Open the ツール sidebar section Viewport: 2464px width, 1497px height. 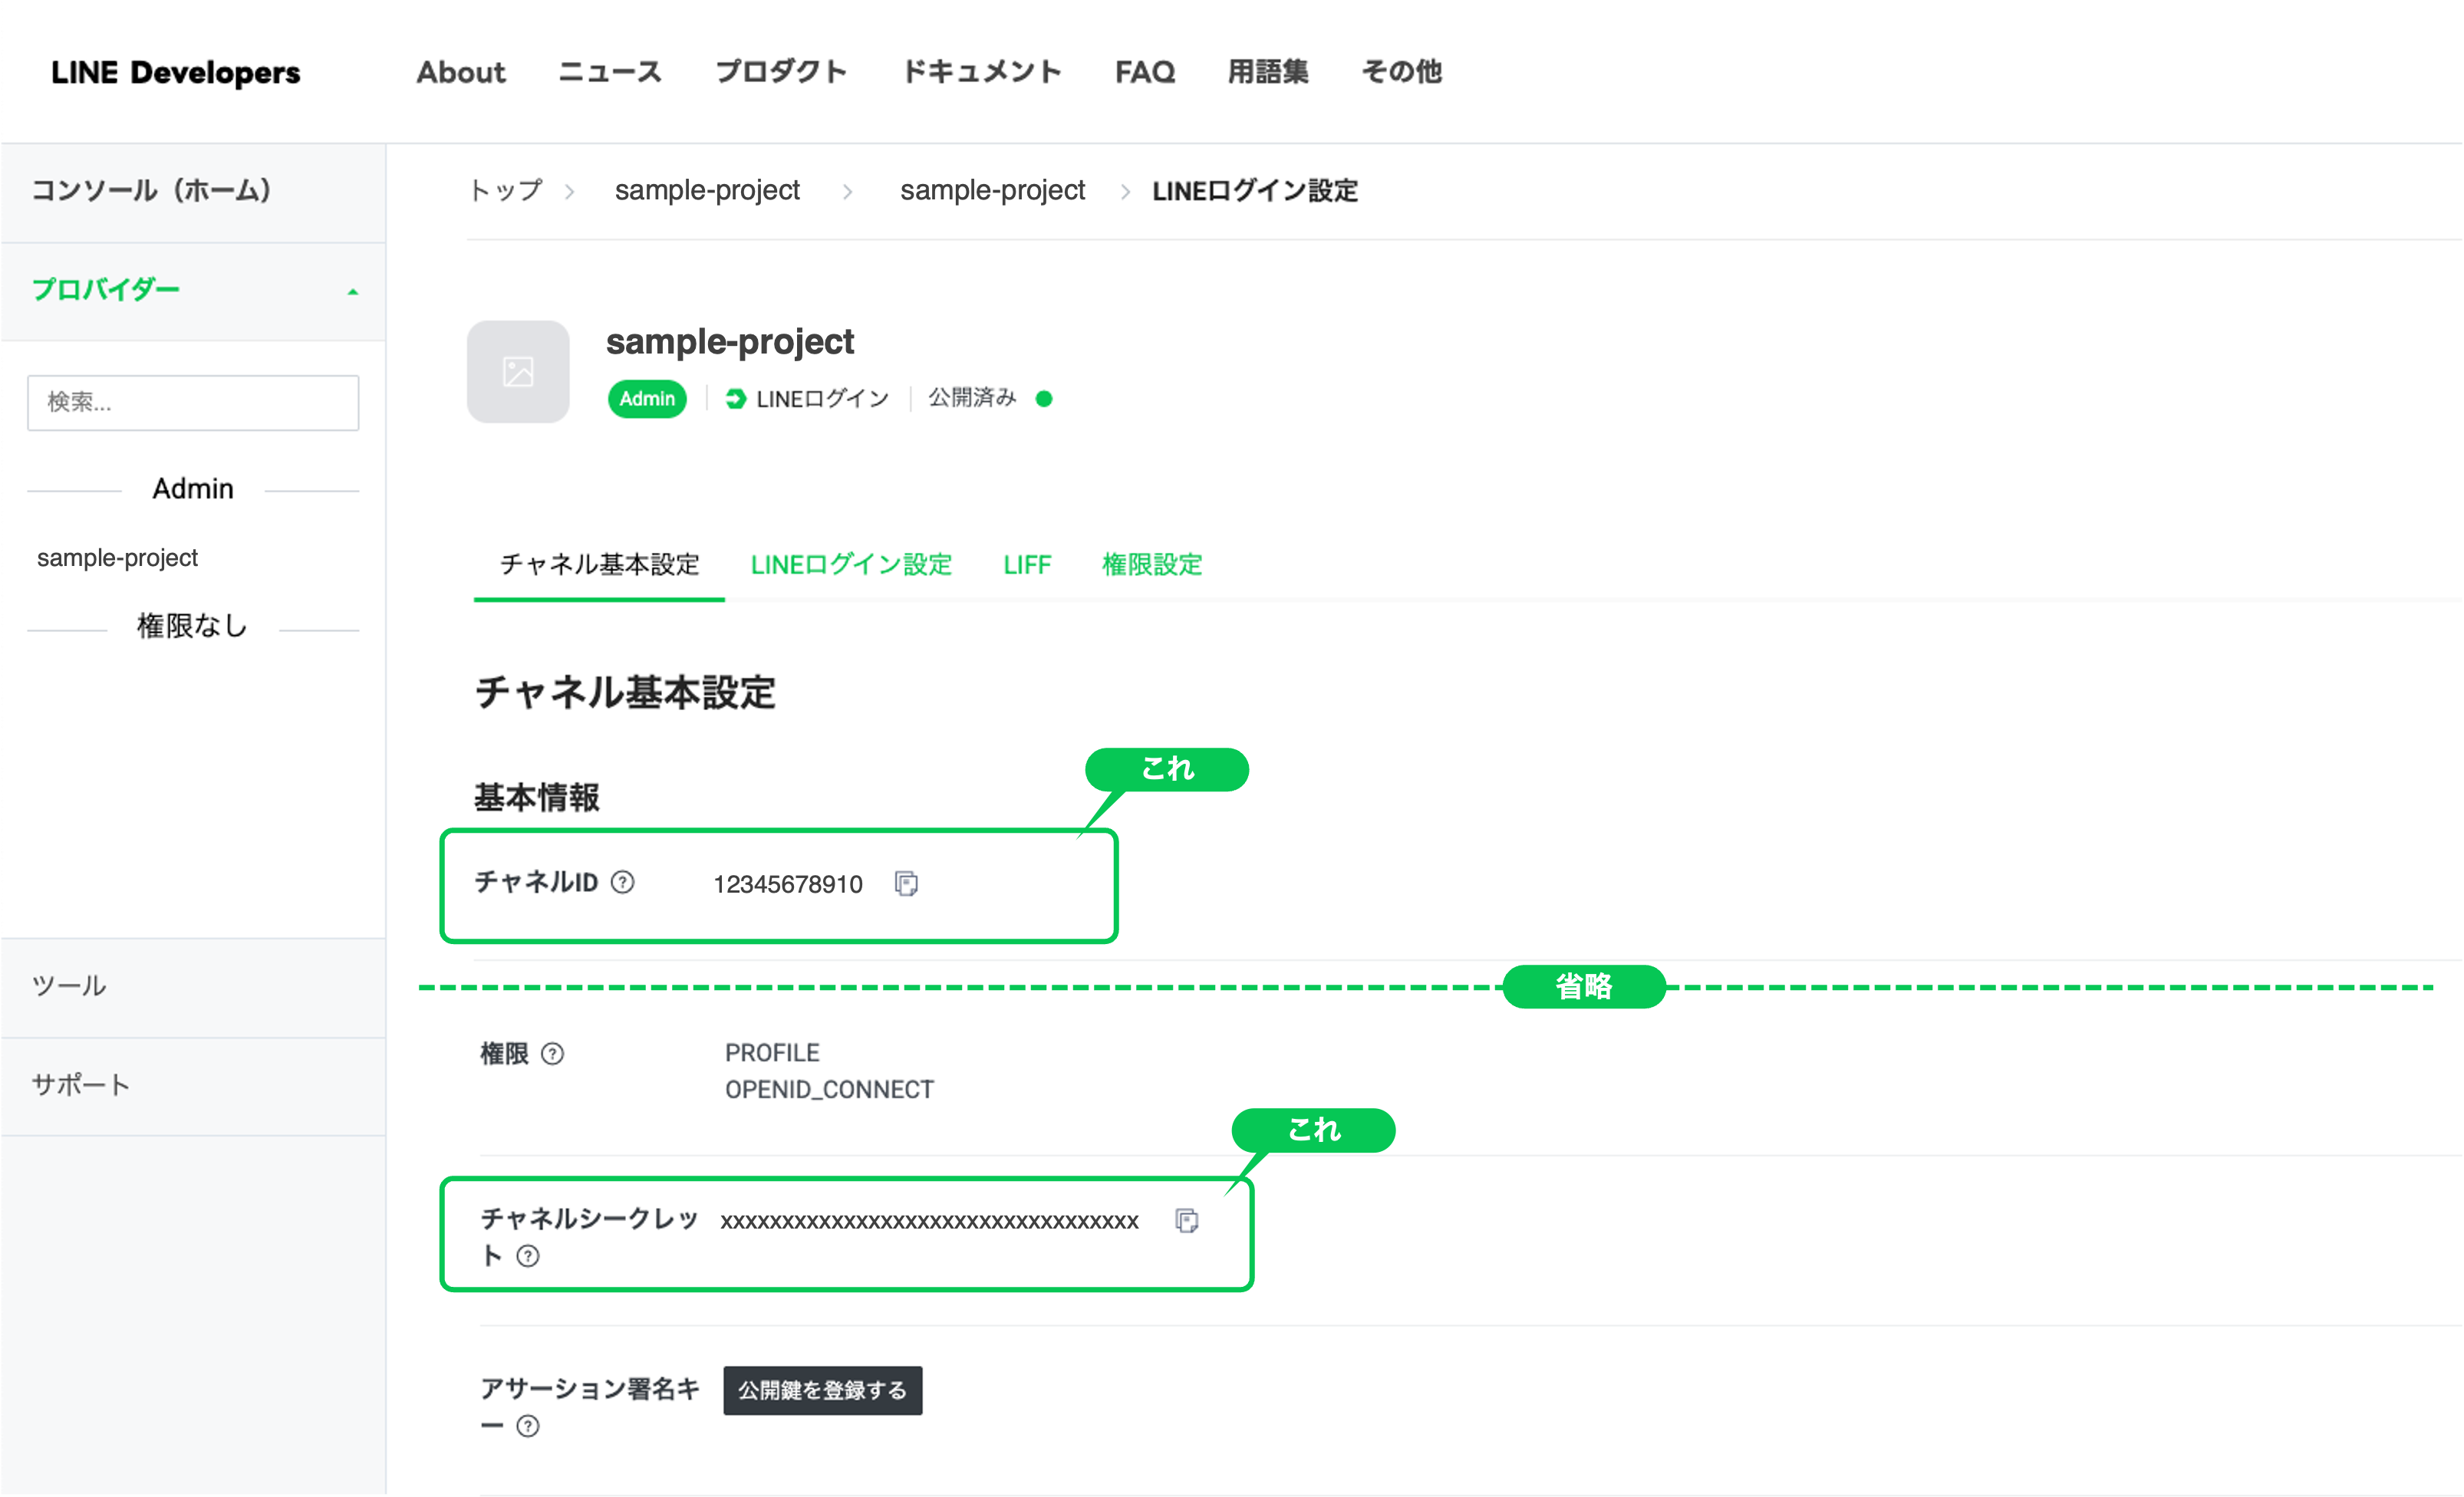(69, 986)
